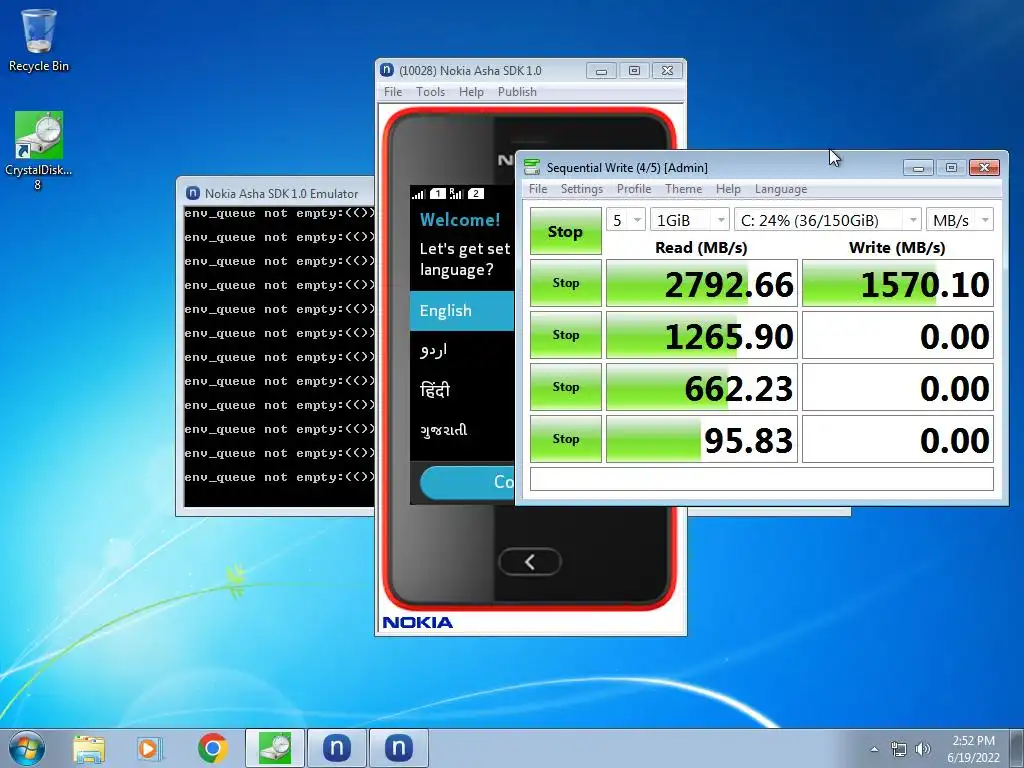Open Windows Media Player in taskbar

[x=150, y=748]
